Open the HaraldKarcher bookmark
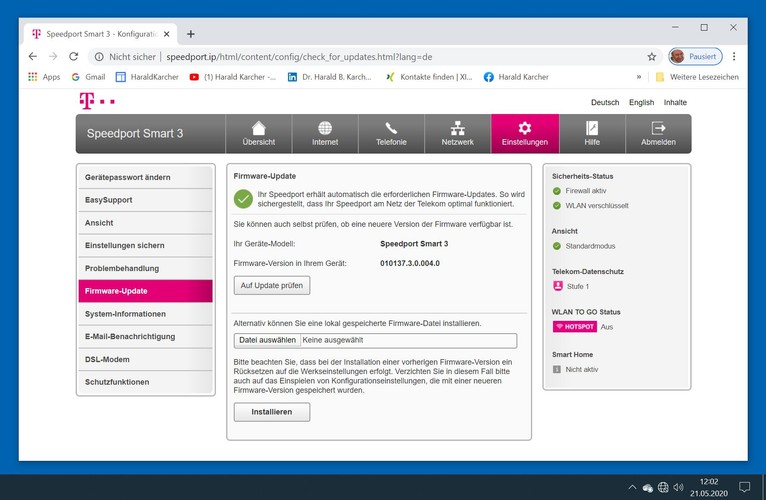This screenshot has height=500, width=766. pos(147,77)
